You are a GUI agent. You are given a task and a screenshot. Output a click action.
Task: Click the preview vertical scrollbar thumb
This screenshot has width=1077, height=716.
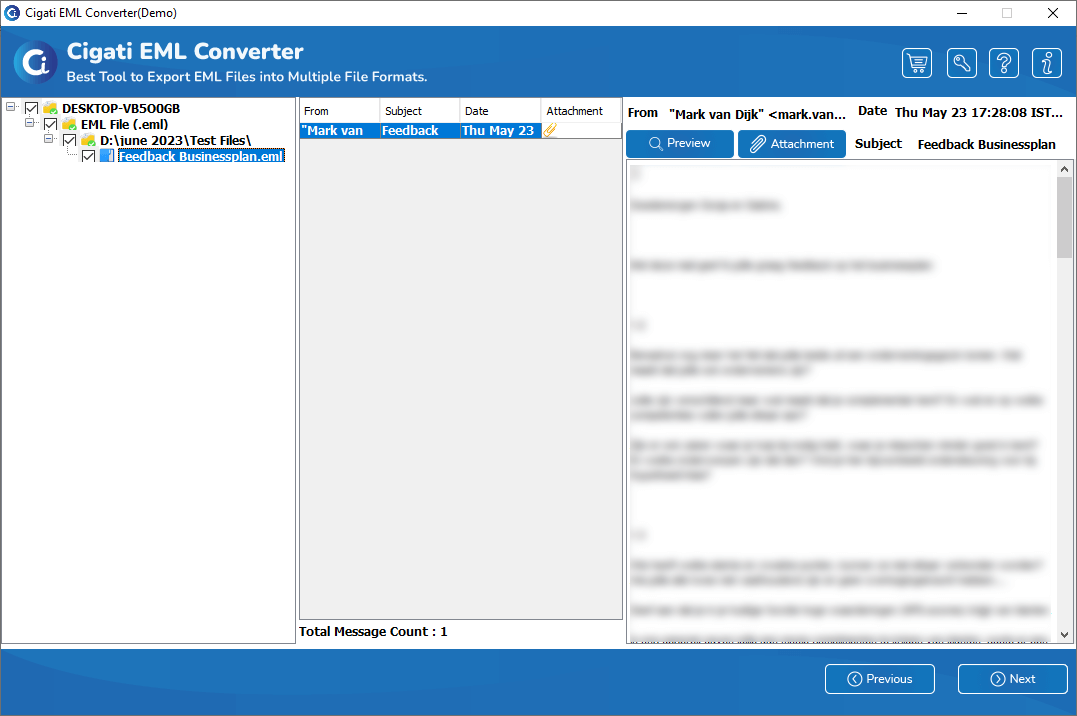pos(1064,217)
